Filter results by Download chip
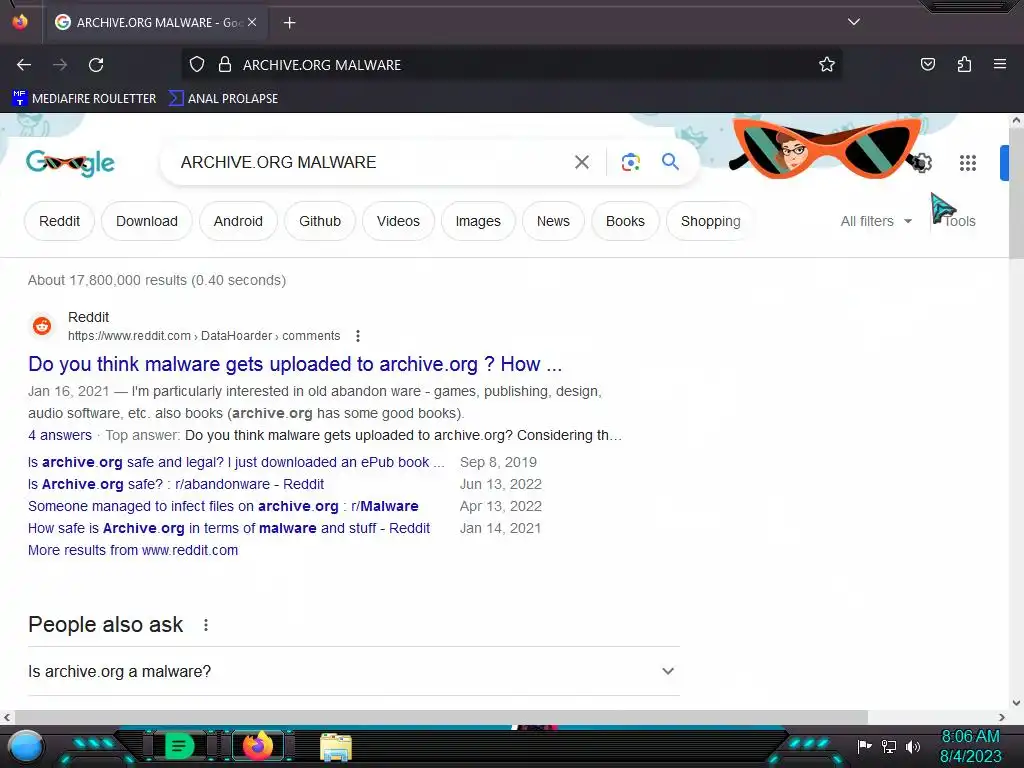The image size is (1024, 768). [147, 221]
